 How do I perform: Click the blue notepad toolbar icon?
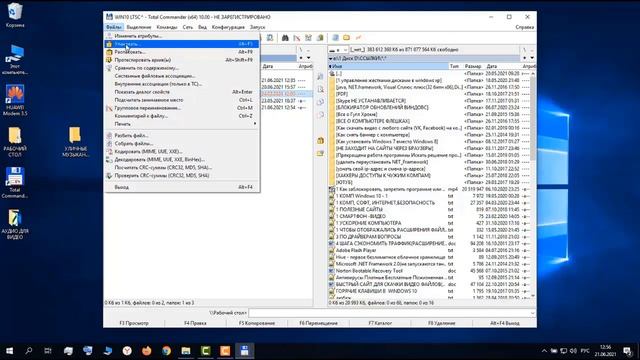point(335,38)
